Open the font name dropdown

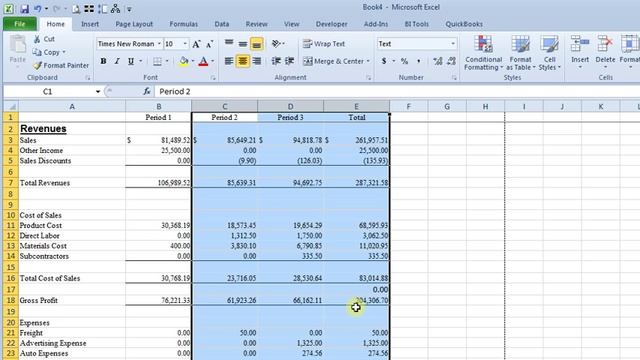pos(159,44)
